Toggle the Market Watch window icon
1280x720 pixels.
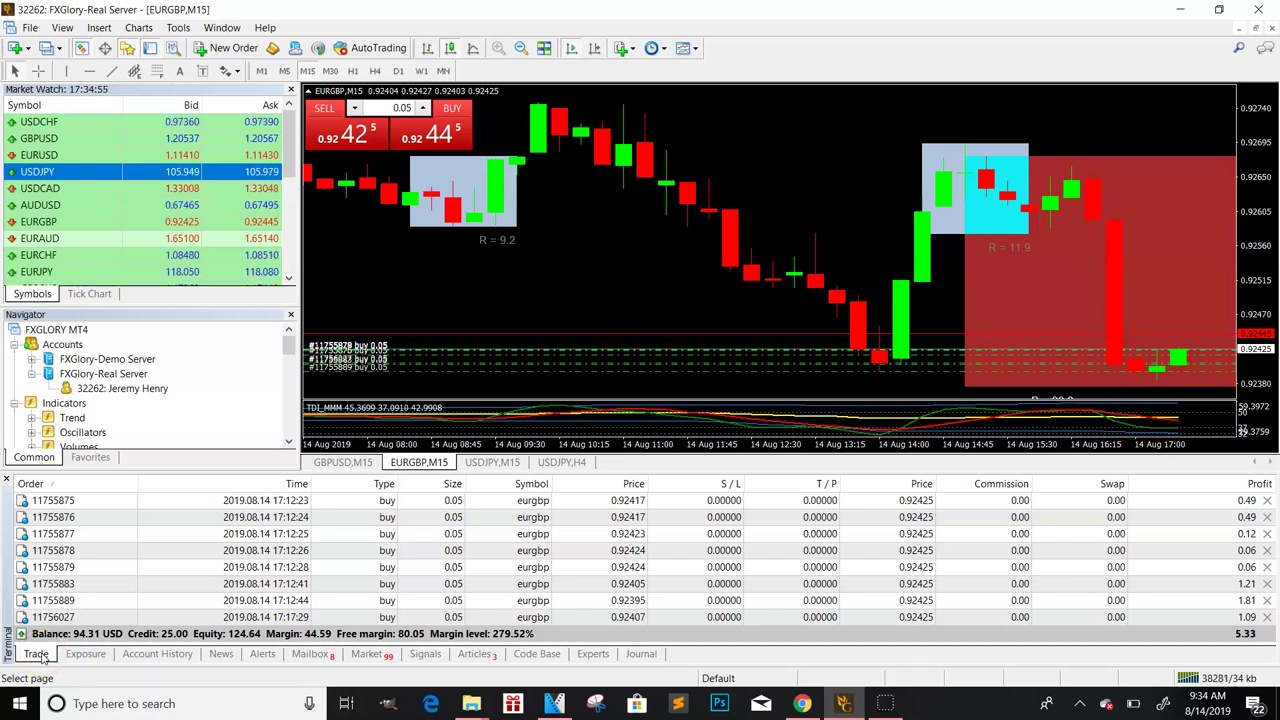coord(82,48)
